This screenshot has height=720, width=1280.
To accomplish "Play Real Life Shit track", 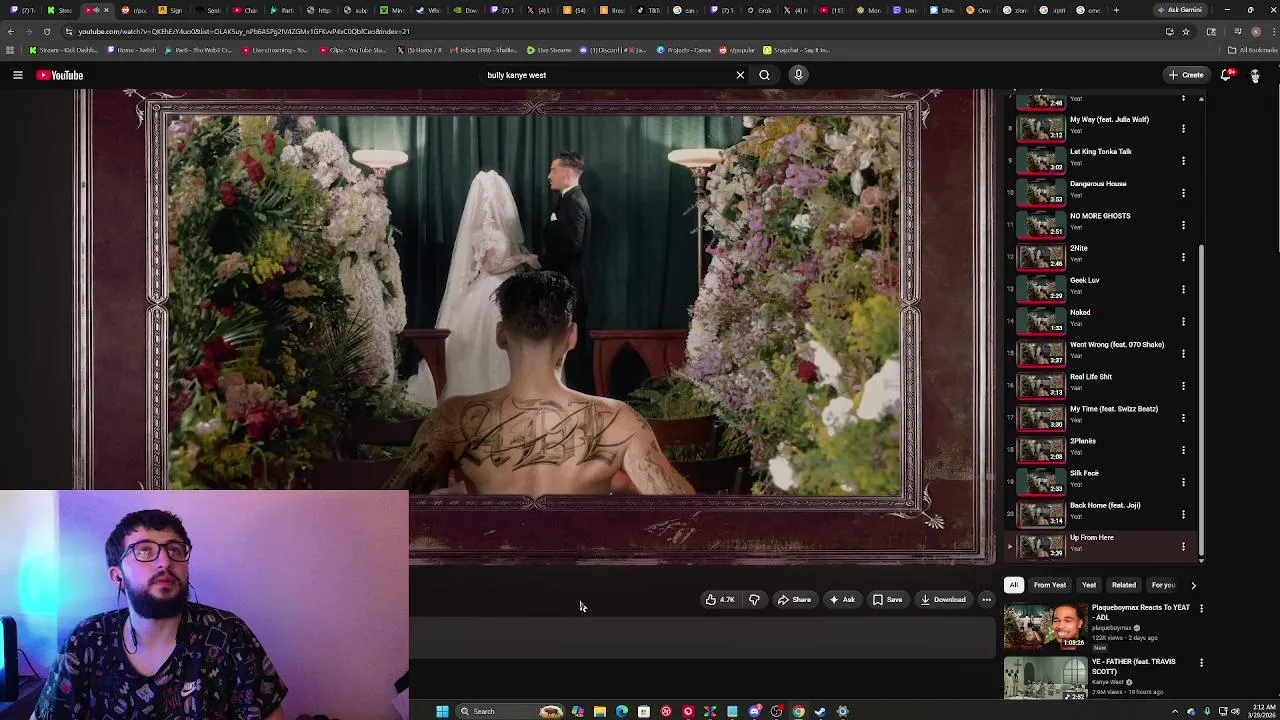I will [1100, 385].
